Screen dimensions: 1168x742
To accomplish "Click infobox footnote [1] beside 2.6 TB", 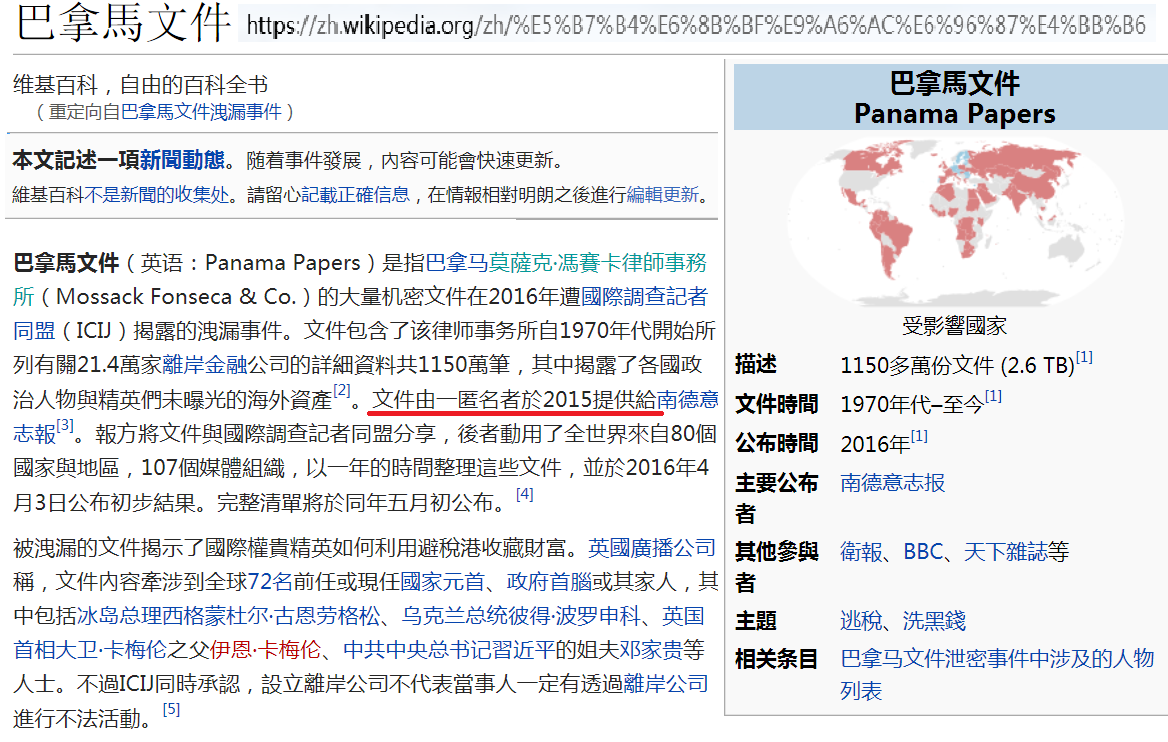I will (1084, 358).
